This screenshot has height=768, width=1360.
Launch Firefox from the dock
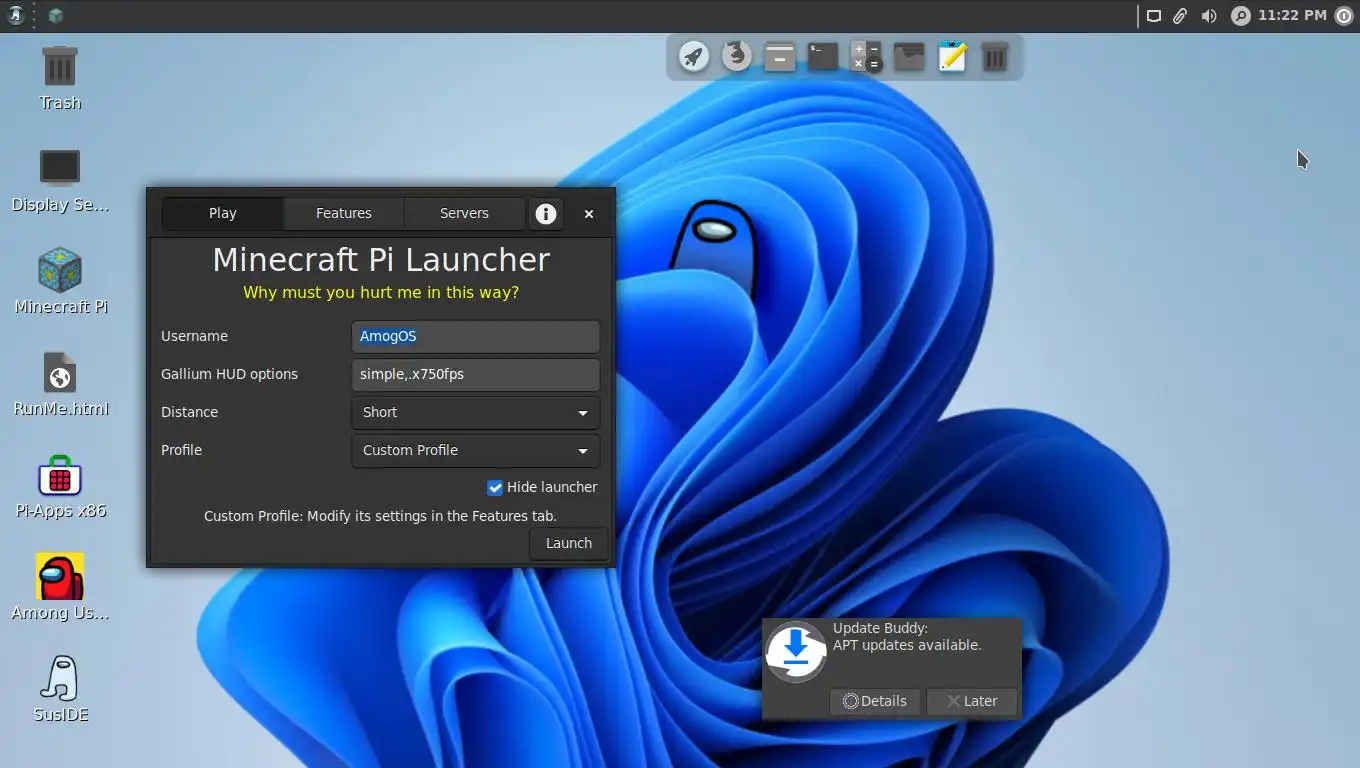point(737,56)
